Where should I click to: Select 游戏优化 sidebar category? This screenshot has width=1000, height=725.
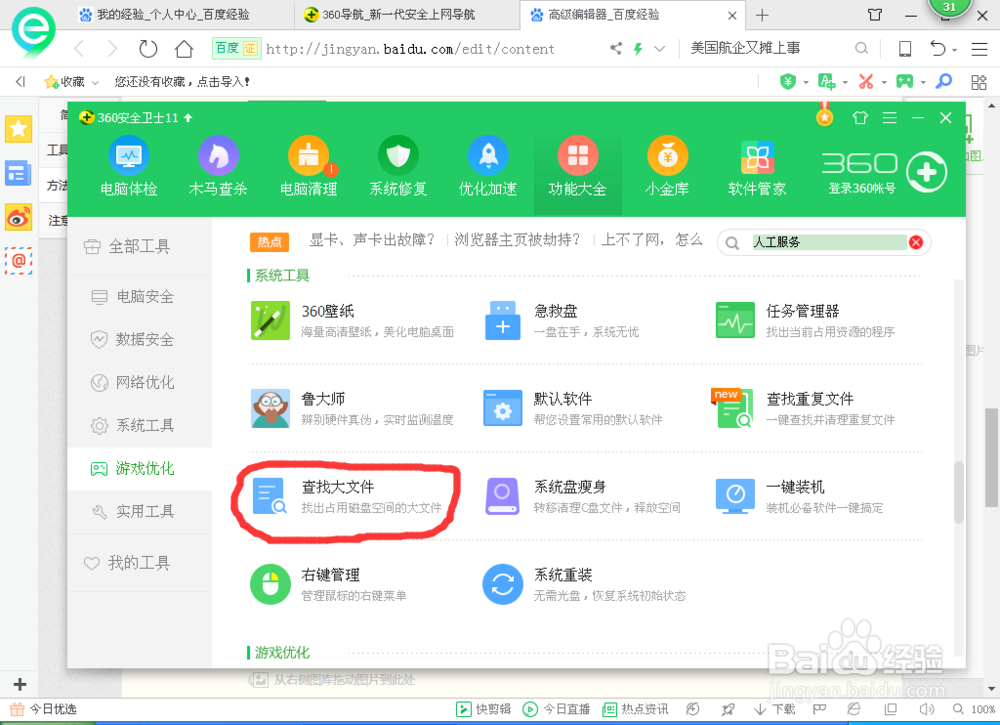tap(138, 469)
